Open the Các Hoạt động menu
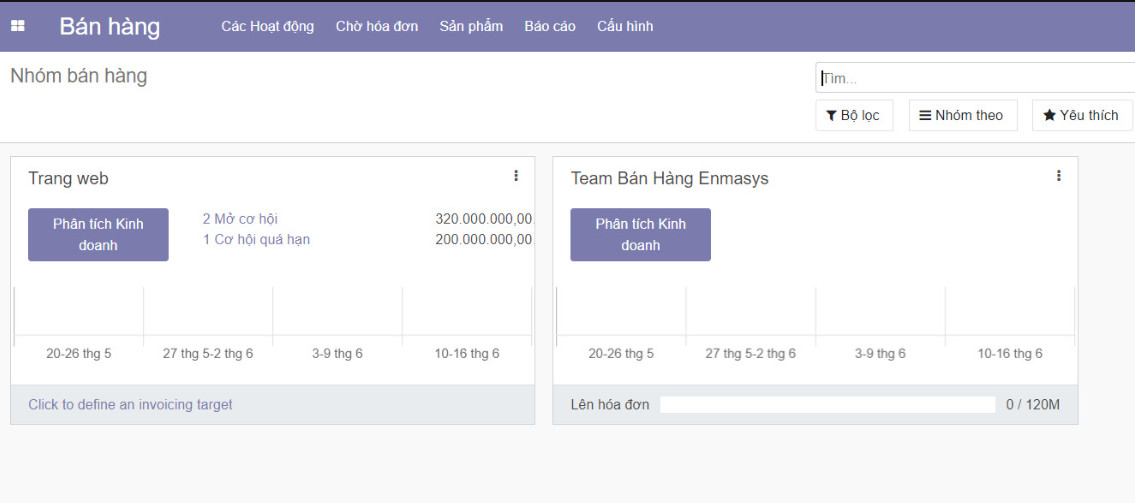 point(267,26)
